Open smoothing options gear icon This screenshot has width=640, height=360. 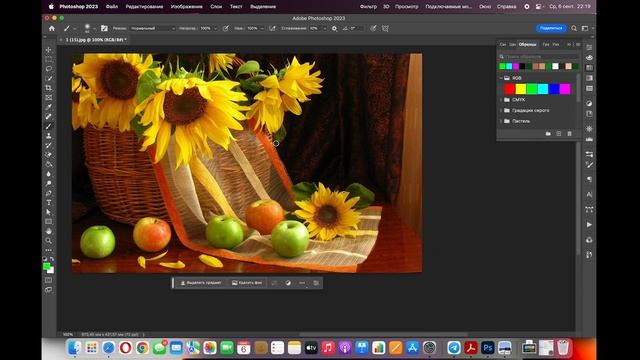(334, 29)
